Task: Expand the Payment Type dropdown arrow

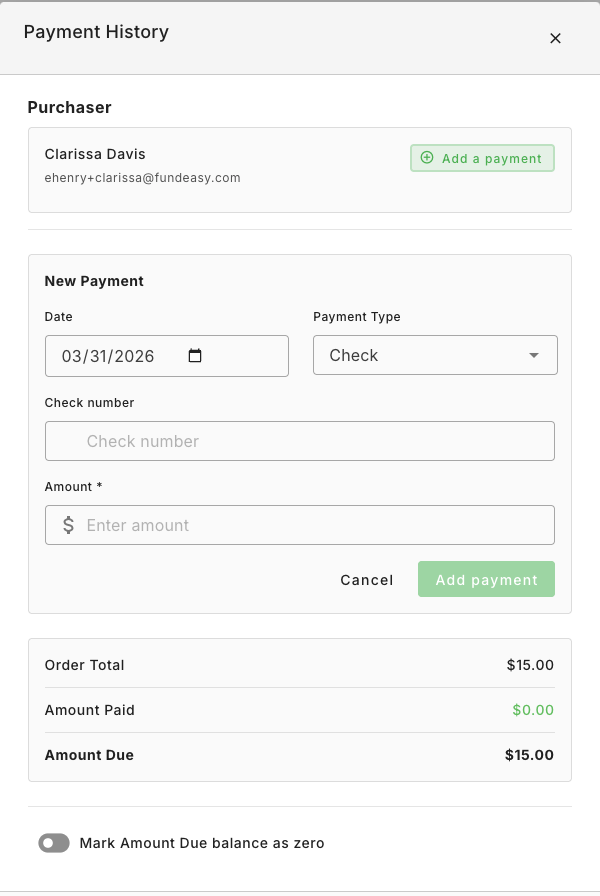Action: click(x=534, y=355)
